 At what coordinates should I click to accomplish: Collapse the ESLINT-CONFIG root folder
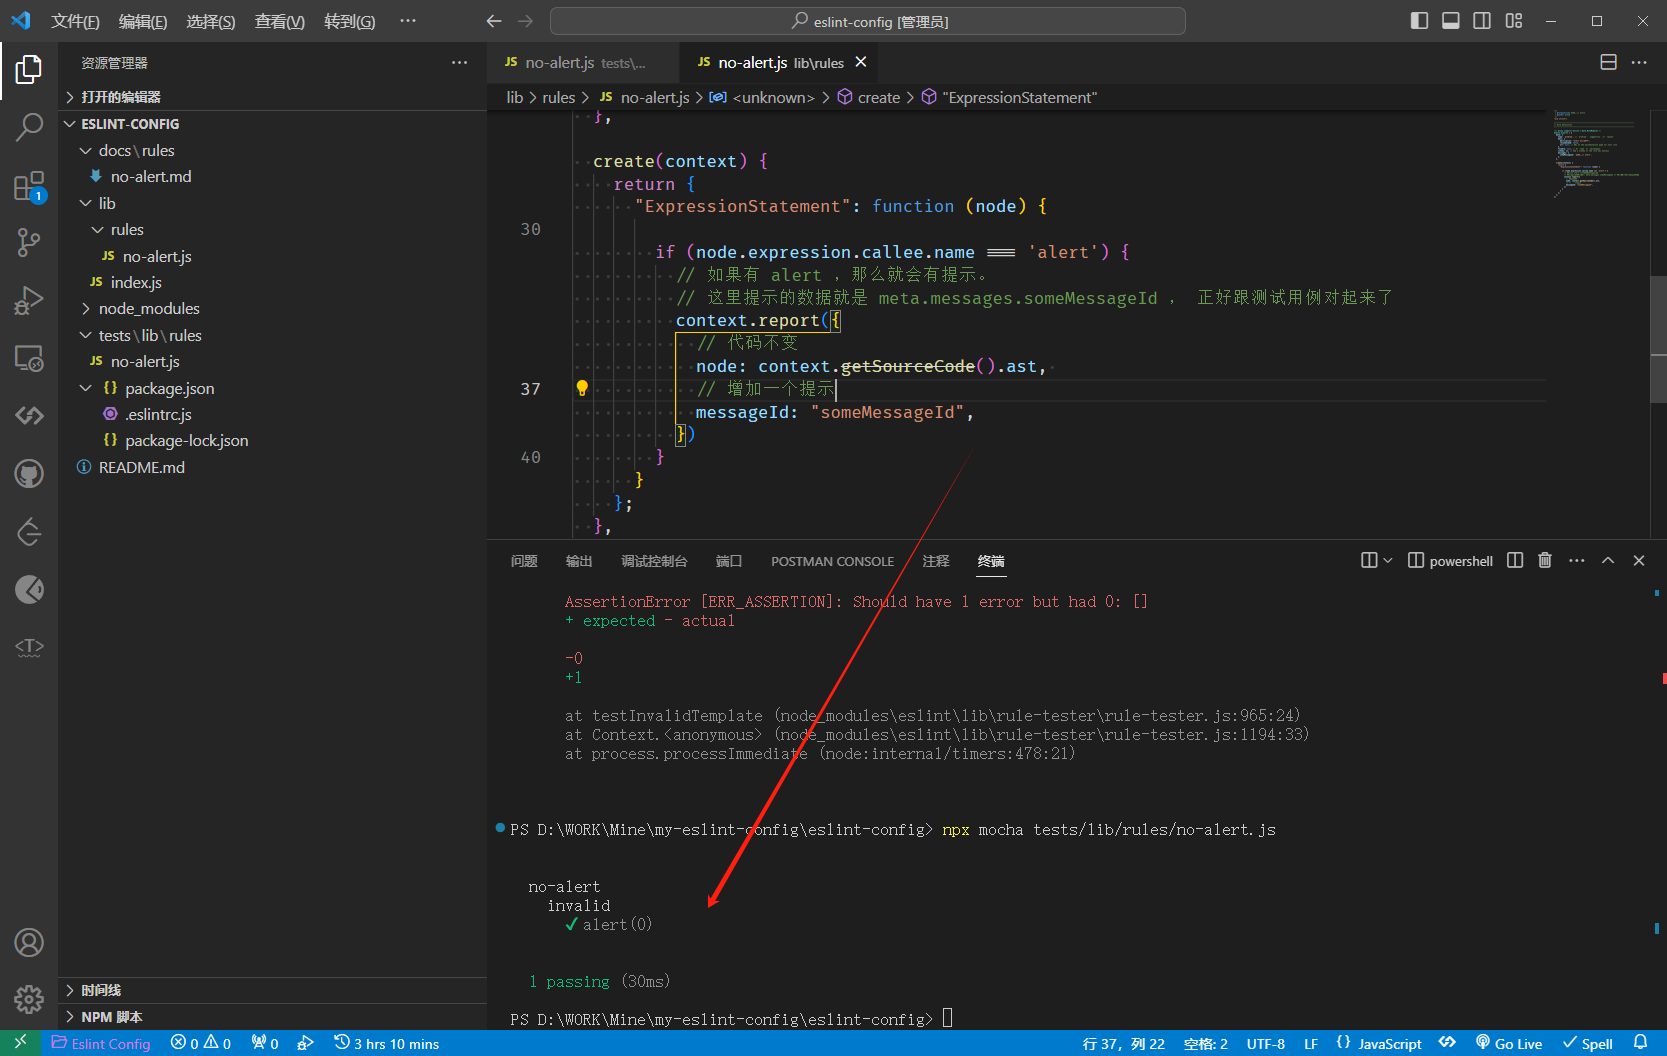[x=272, y=124]
